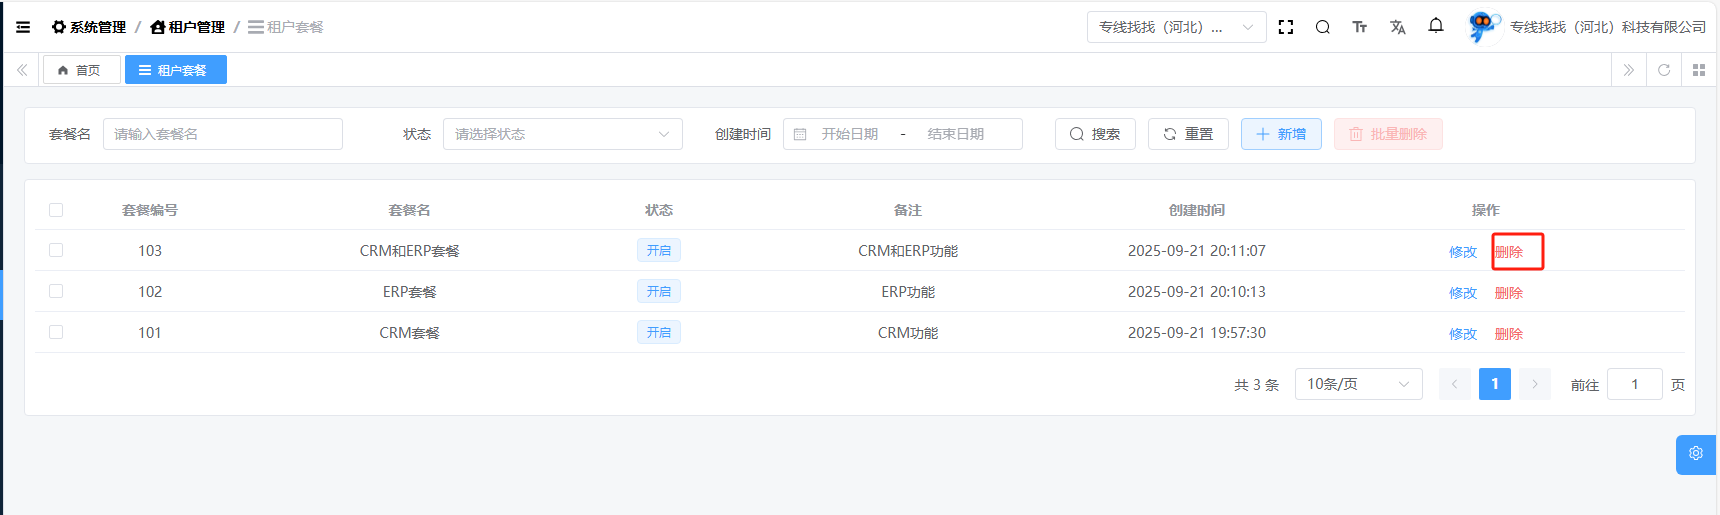The image size is (1720, 515).
Task: Switch to the 首页 tab
Action: (80, 70)
